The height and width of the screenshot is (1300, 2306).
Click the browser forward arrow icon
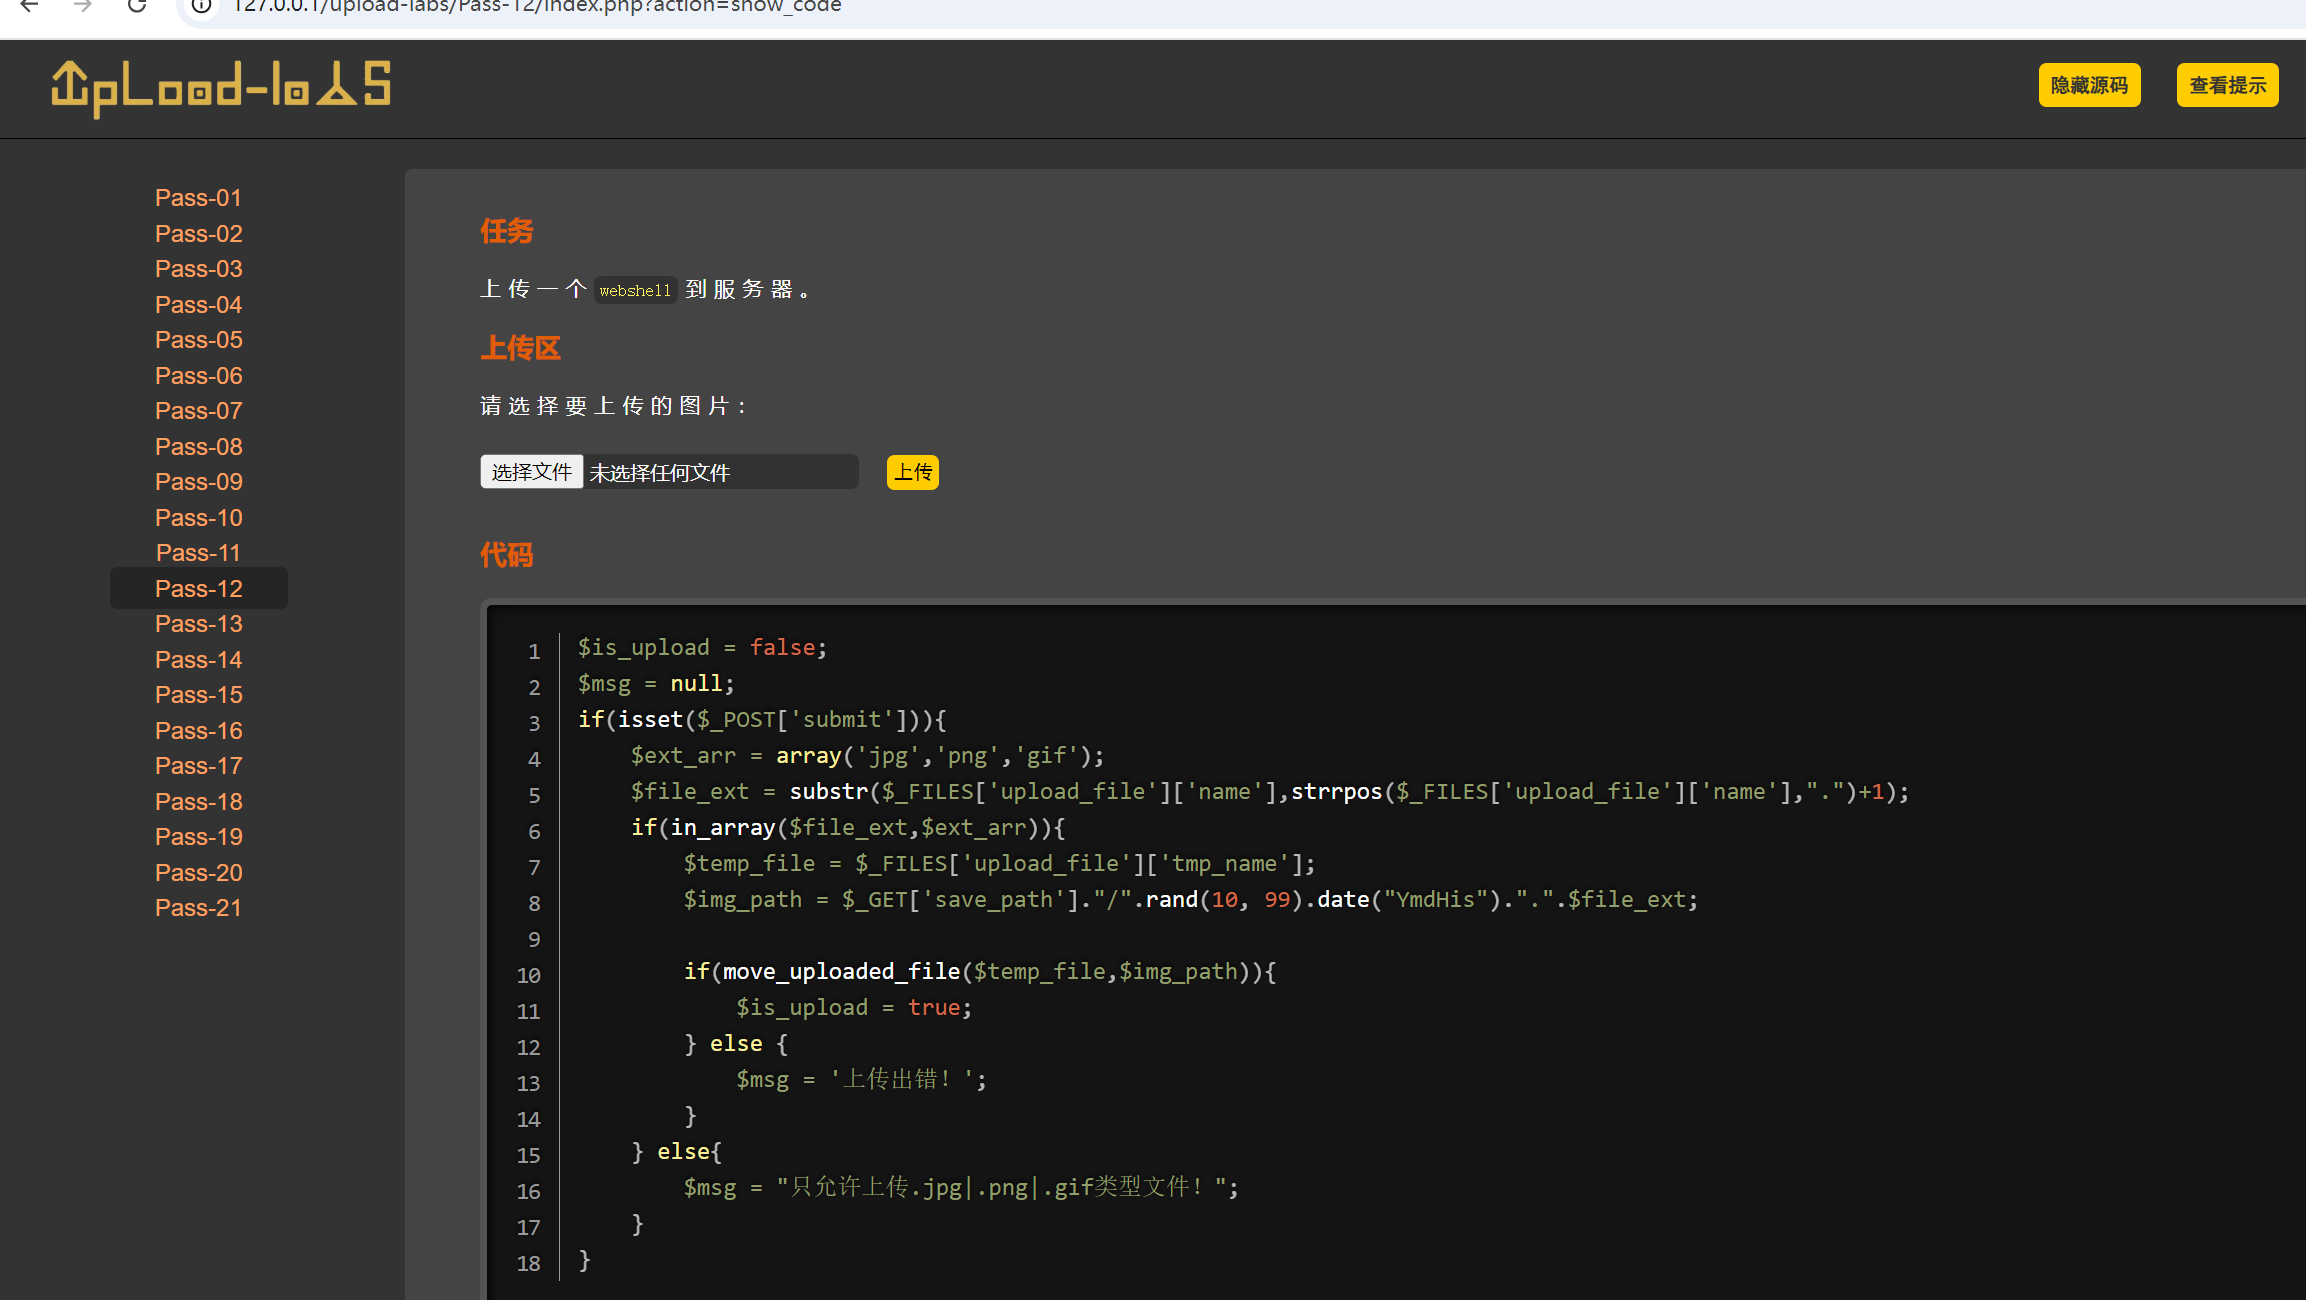coord(83,6)
